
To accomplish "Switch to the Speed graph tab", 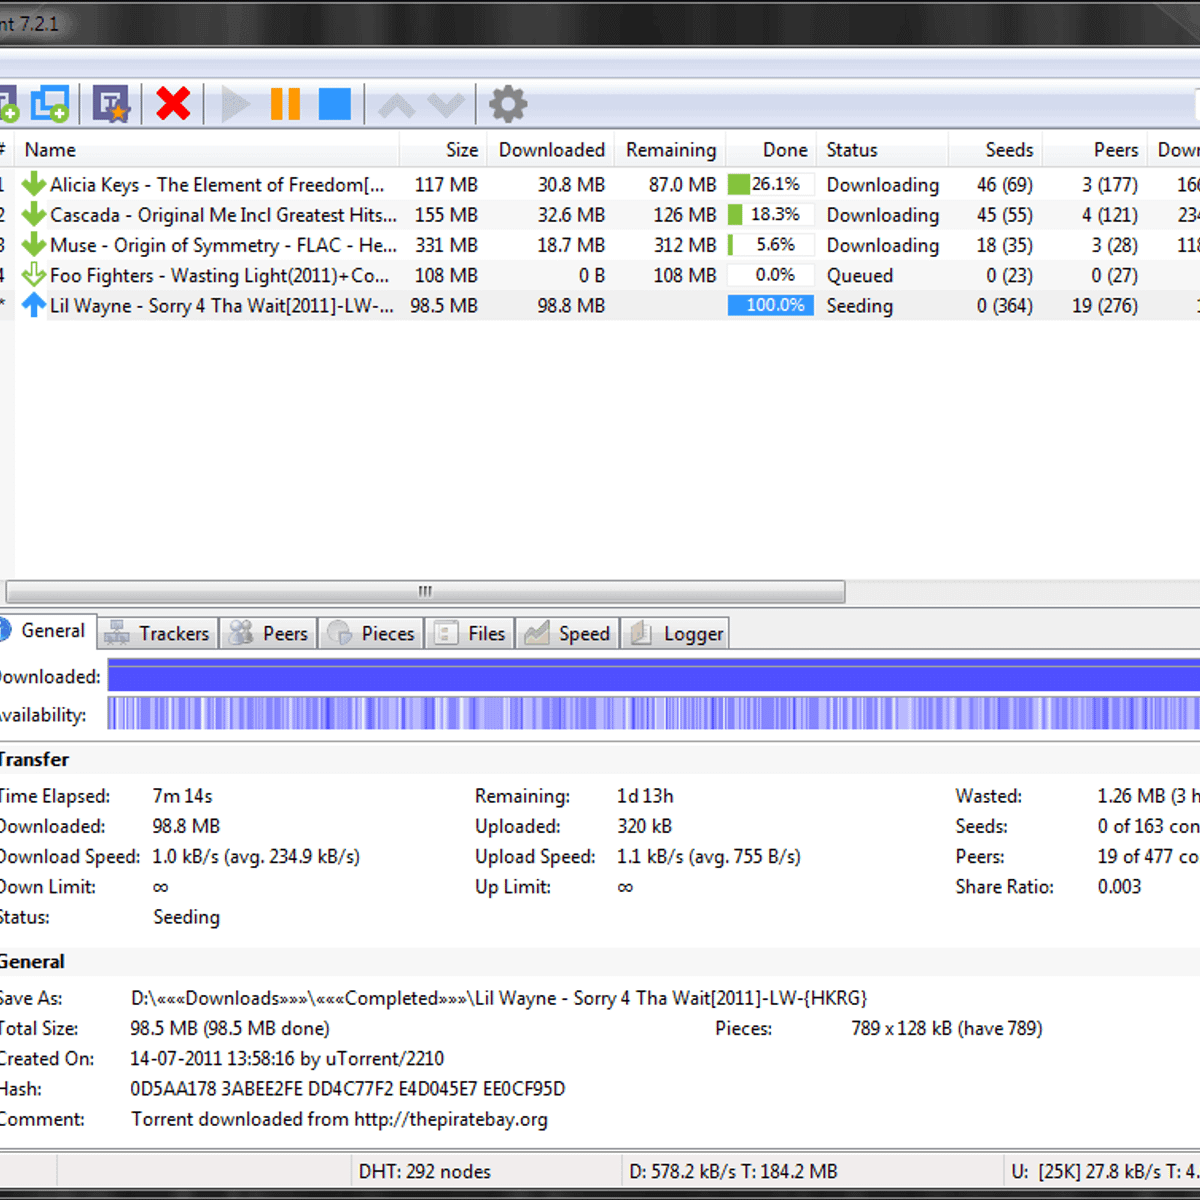I will [568, 633].
